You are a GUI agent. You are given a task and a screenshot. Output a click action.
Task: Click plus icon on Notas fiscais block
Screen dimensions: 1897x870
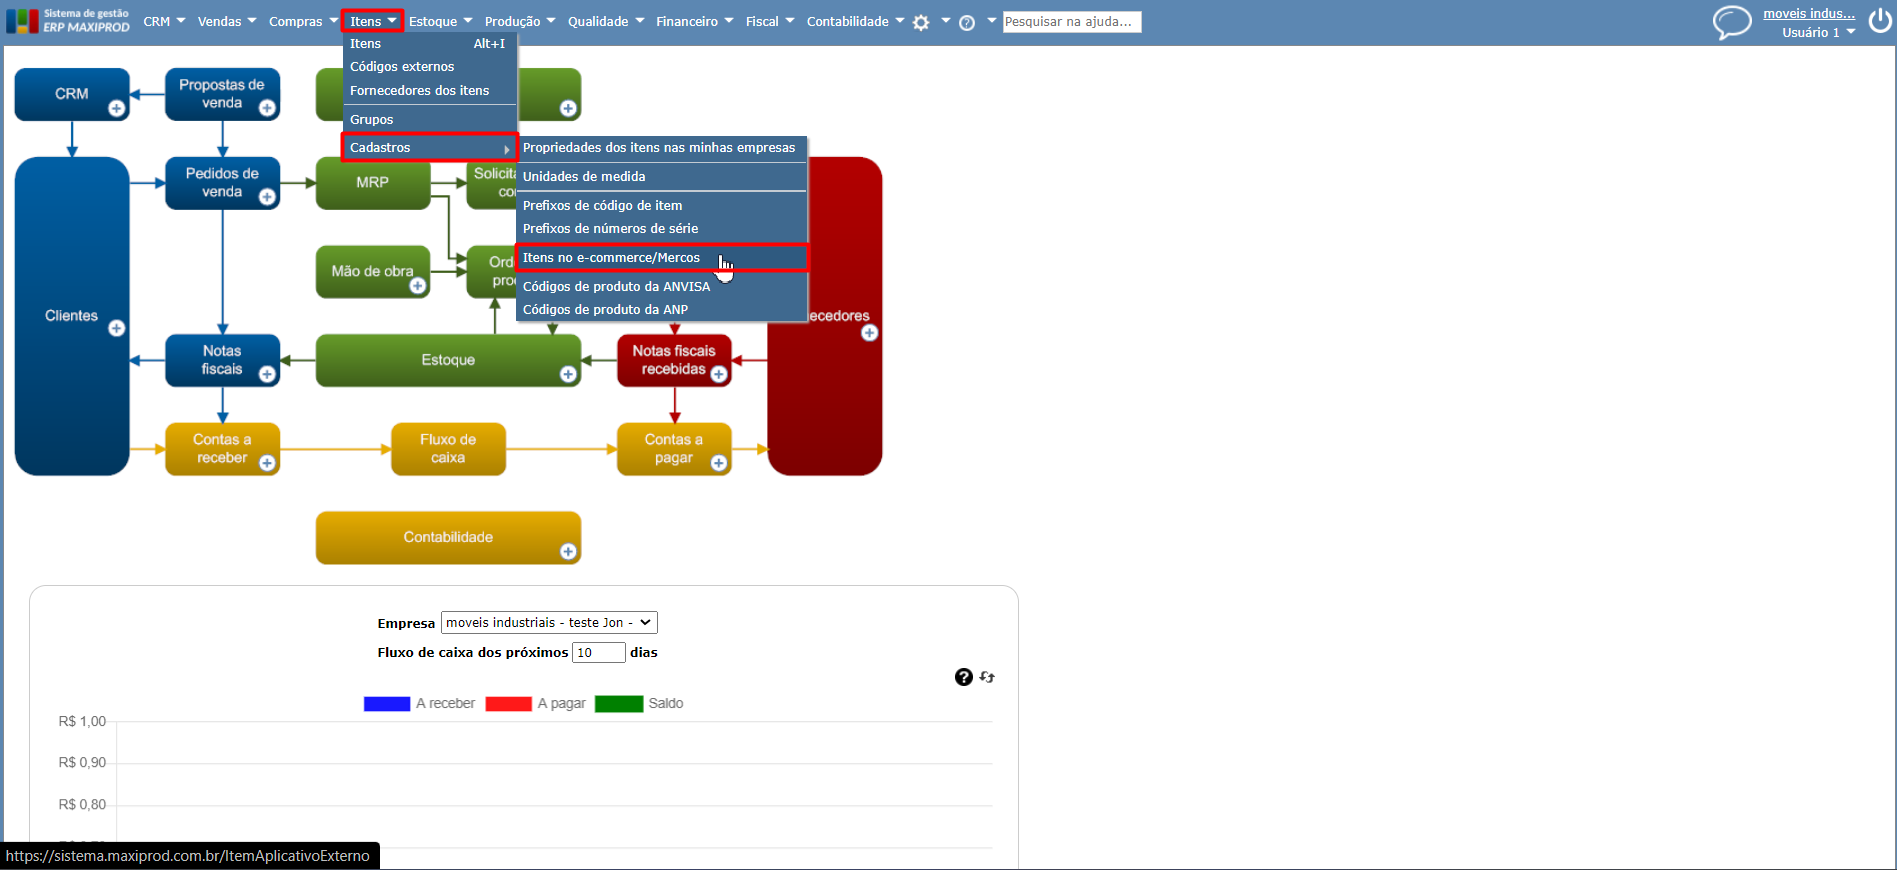point(267,374)
